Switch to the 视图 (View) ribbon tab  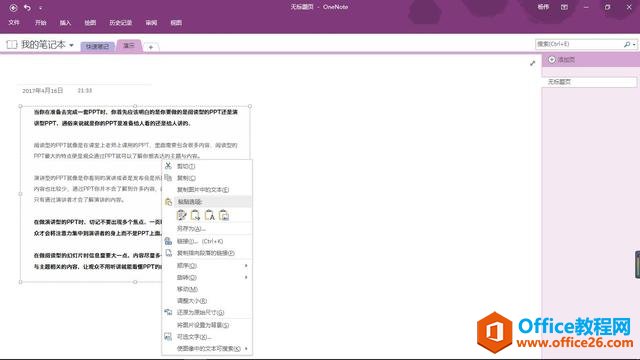(176, 22)
